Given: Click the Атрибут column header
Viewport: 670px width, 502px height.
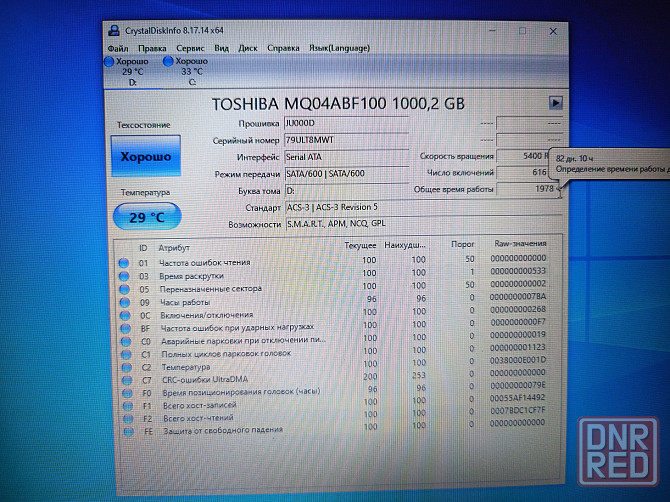Looking at the screenshot, I should coord(174,248).
